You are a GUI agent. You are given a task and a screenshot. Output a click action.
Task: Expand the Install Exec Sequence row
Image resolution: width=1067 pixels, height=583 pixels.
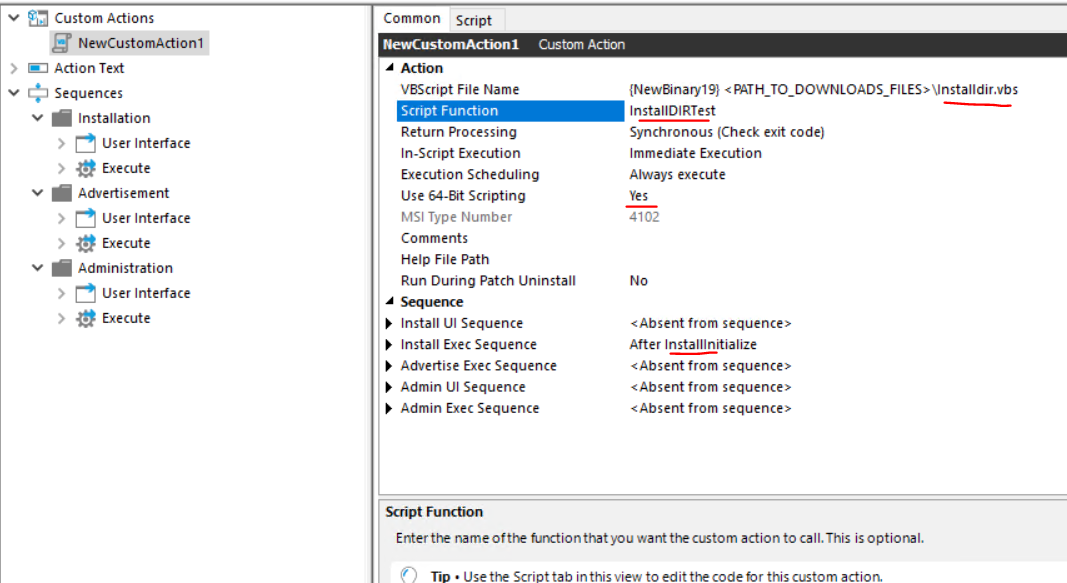tap(389, 345)
